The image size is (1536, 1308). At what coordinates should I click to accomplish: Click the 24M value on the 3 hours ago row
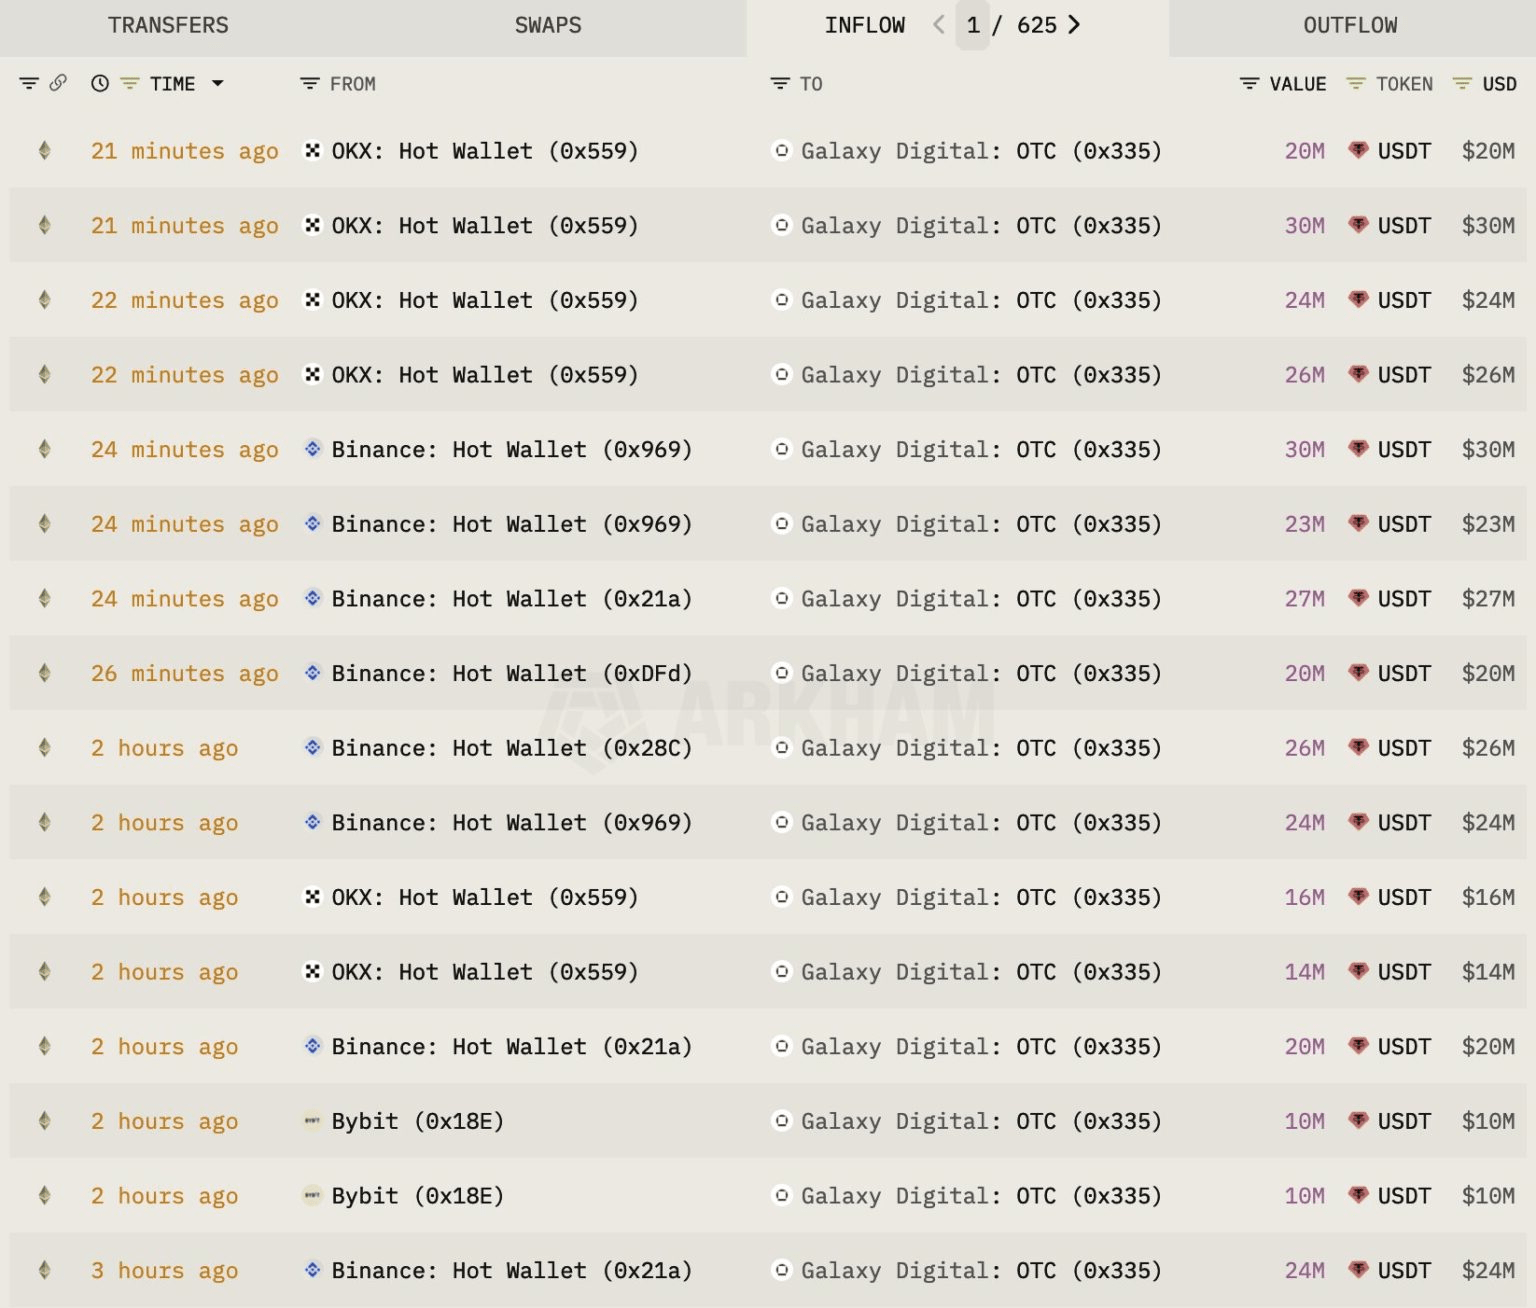point(1305,1271)
